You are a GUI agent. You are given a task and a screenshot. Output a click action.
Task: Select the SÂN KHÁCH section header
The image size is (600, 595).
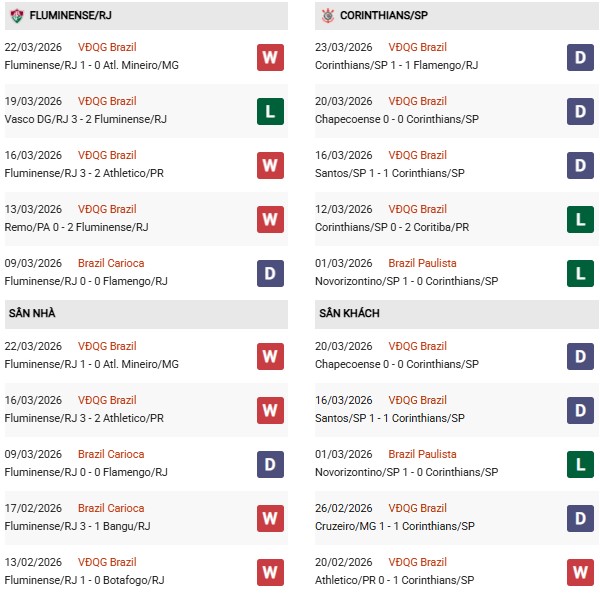tap(350, 313)
